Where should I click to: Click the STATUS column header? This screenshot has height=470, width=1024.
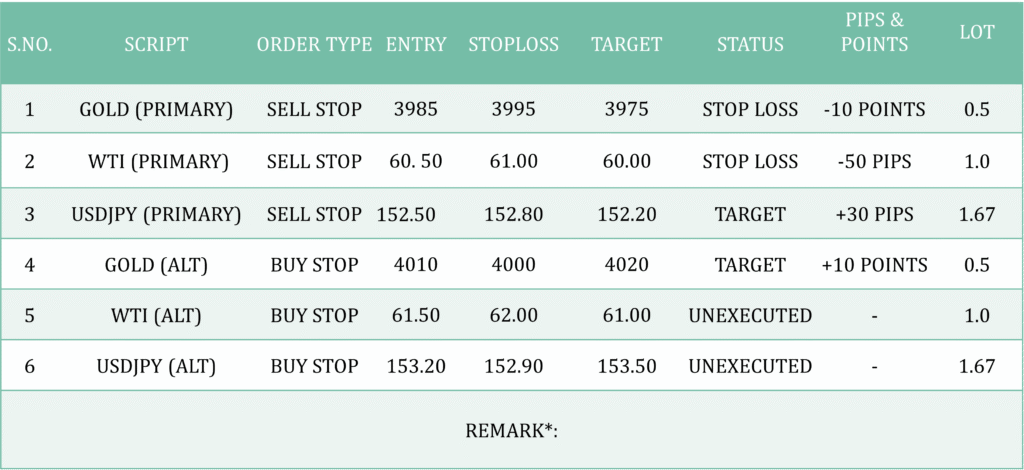point(750,45)
